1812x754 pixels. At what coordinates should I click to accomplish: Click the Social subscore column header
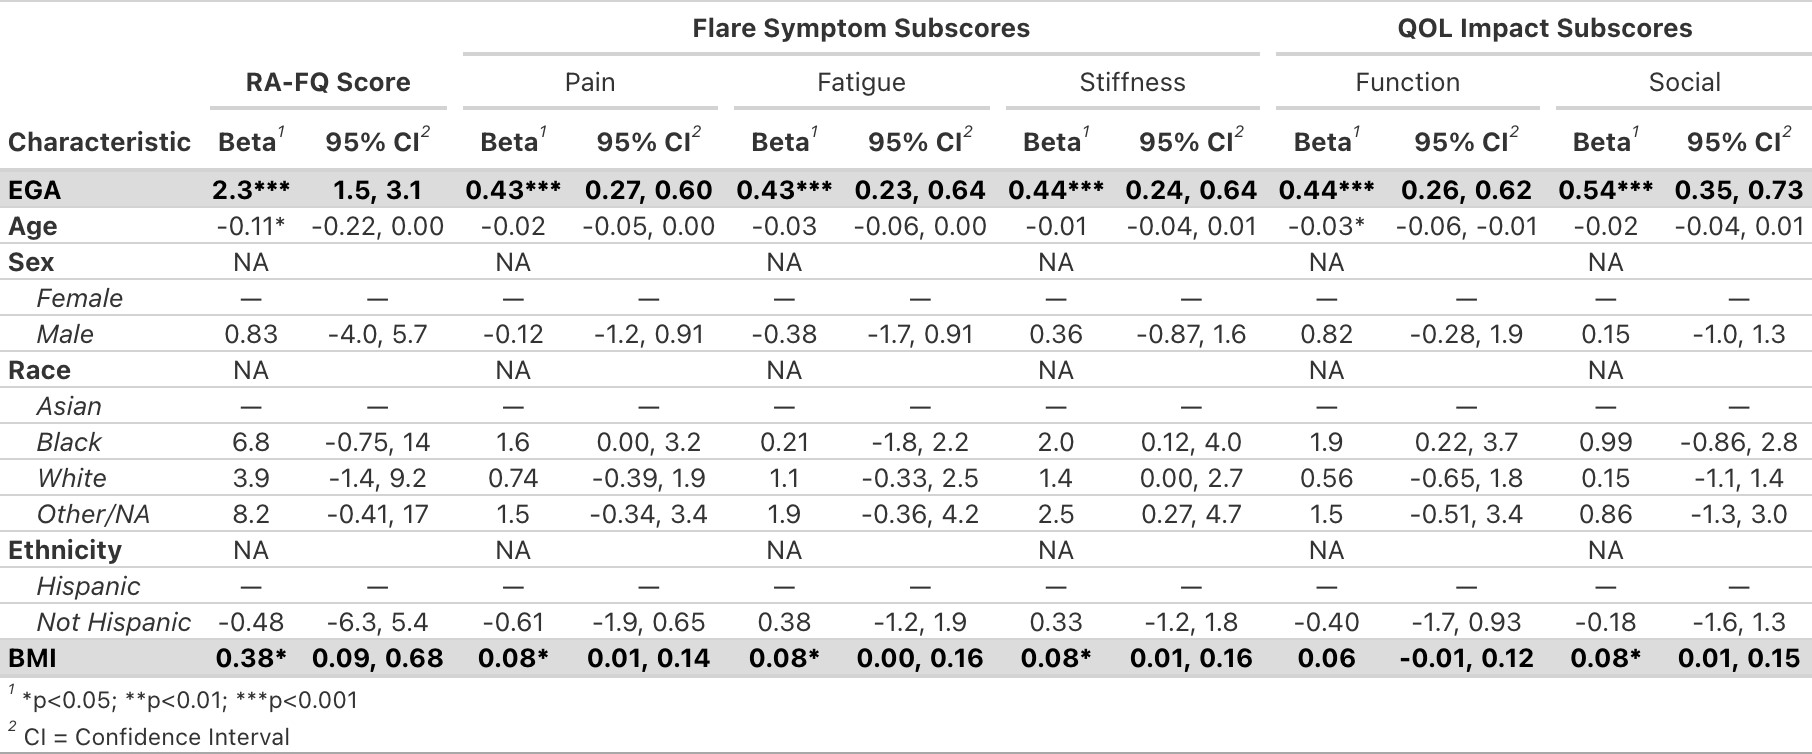coord(1684,82)
